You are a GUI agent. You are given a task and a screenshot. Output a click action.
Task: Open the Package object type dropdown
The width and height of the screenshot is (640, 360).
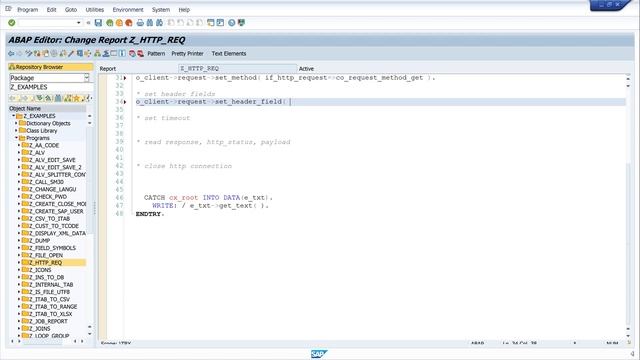87,78
